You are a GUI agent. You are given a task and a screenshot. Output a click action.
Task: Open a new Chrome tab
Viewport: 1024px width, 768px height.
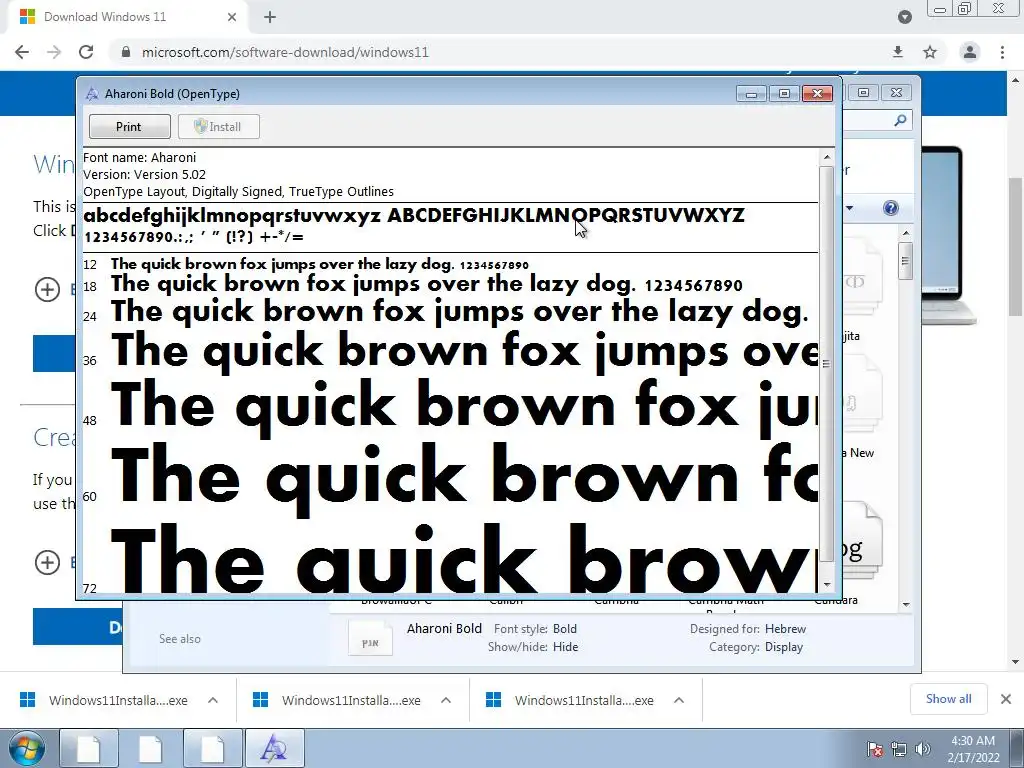click(x=270, y=17)
